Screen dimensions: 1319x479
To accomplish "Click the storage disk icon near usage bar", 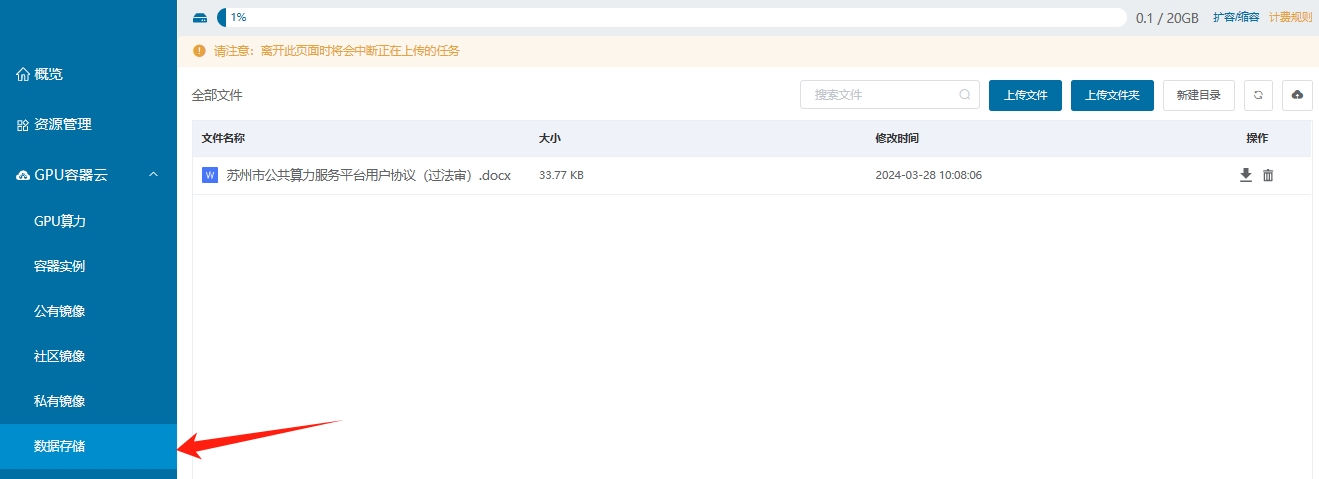I will click(200, 18).
